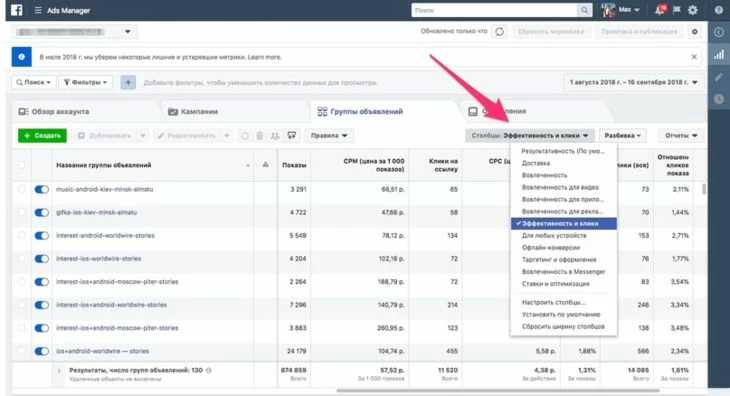Click Настроить столбцы option
730x396 pixels.
[553, 302]
